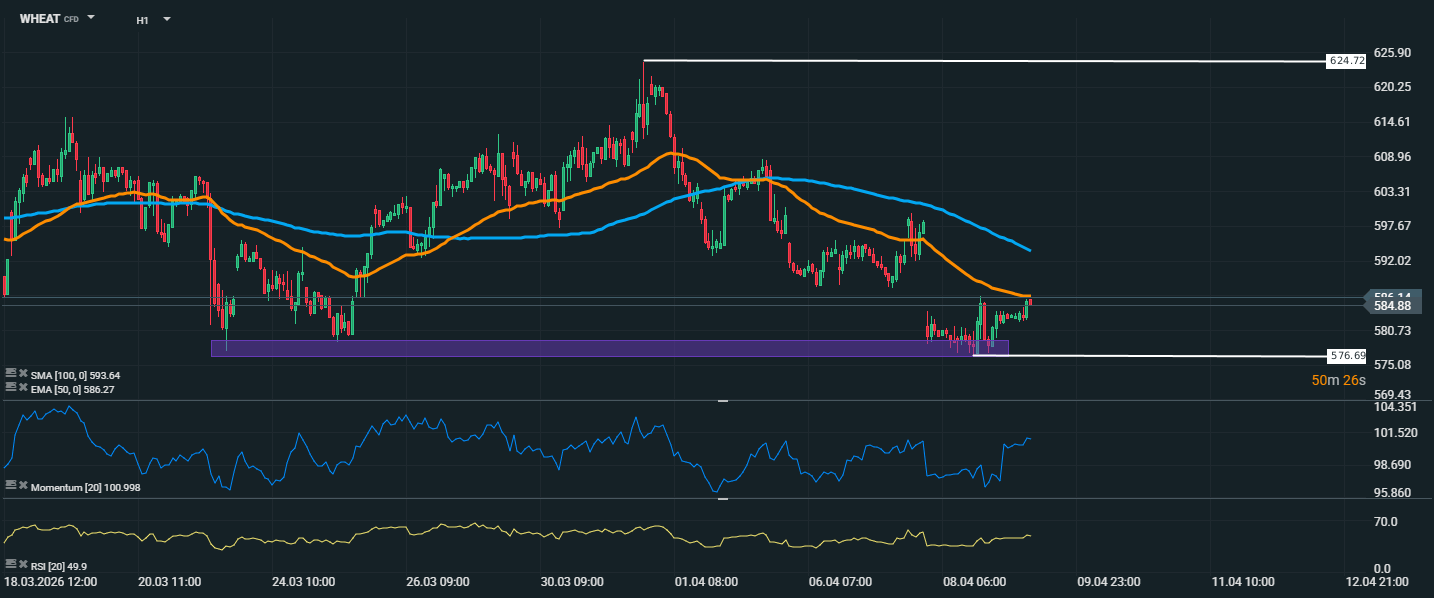Grab the divider handle above RSI panel
This screenshot has width=1434, height=598.
[x=723, y=498]
